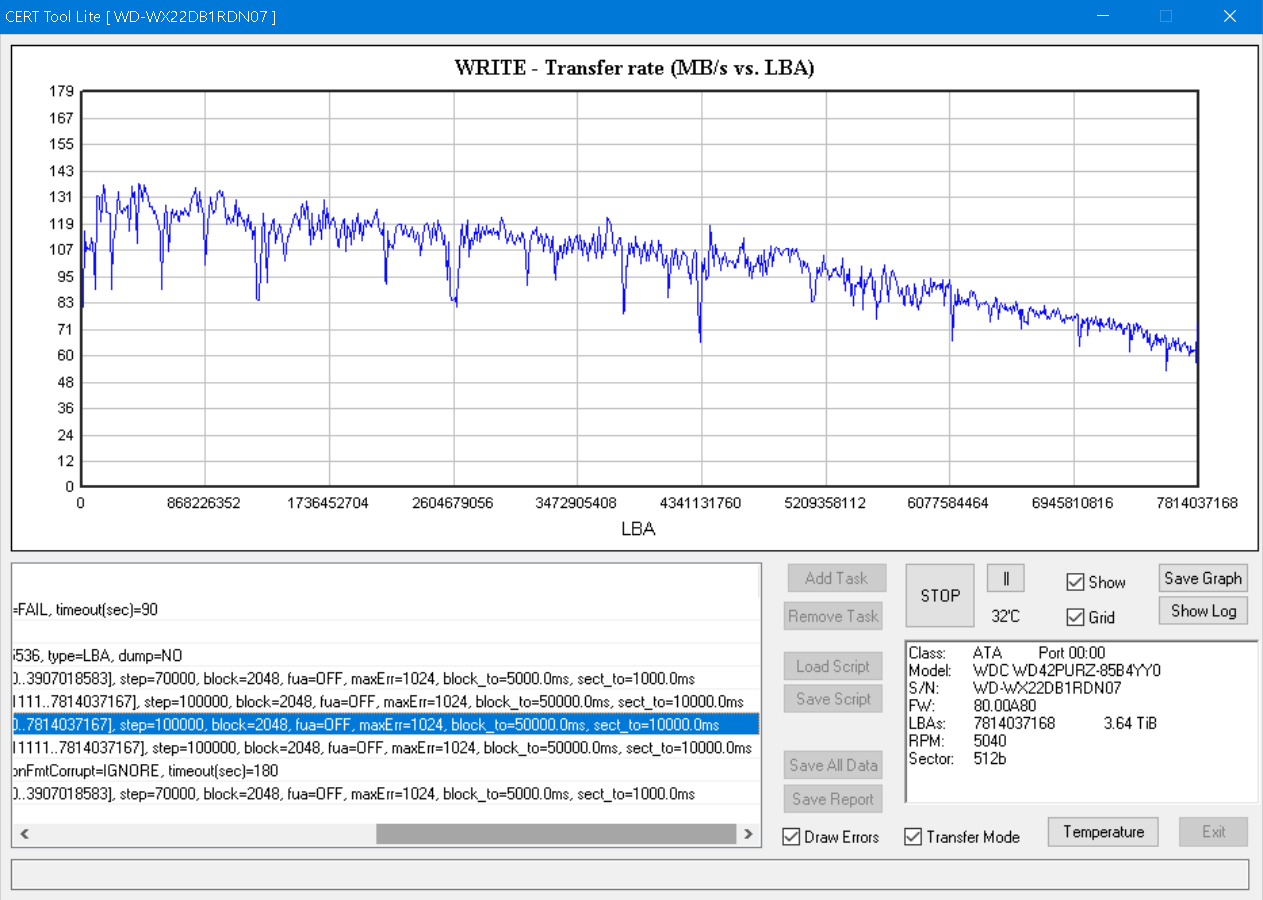Close the CERT Tool Lite window
Screen dimensions: 1263x900
(x=1229, y=16)
